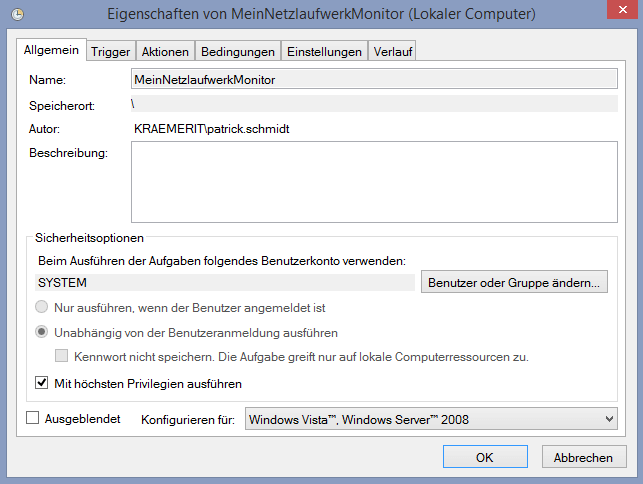
Task: Toggle the Kennwort nicht speichern checkbox
Action: coord(62,356)
